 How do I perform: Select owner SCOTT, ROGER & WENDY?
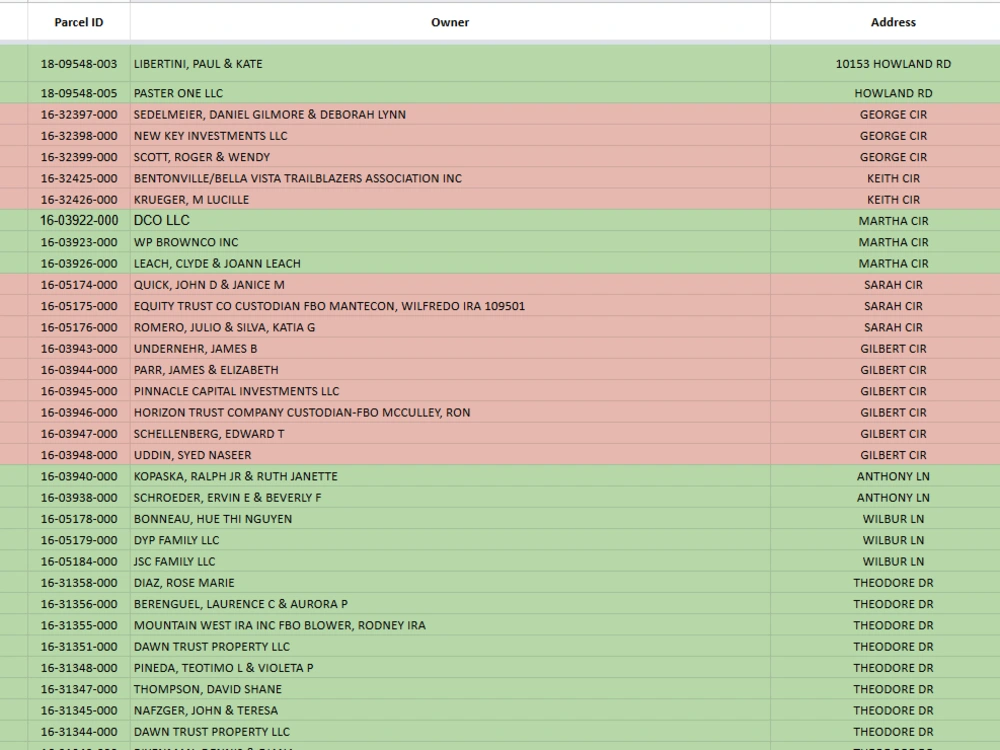coord(450,157)
